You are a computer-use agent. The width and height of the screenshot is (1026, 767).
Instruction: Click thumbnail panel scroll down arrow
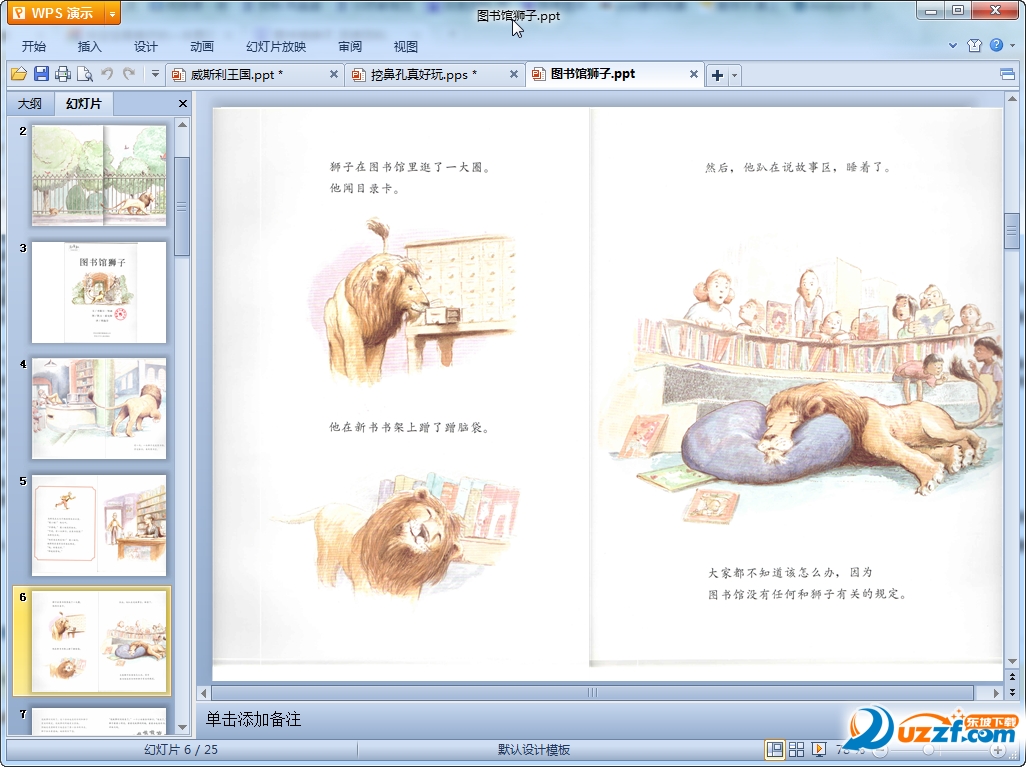[x=183, y=727]
